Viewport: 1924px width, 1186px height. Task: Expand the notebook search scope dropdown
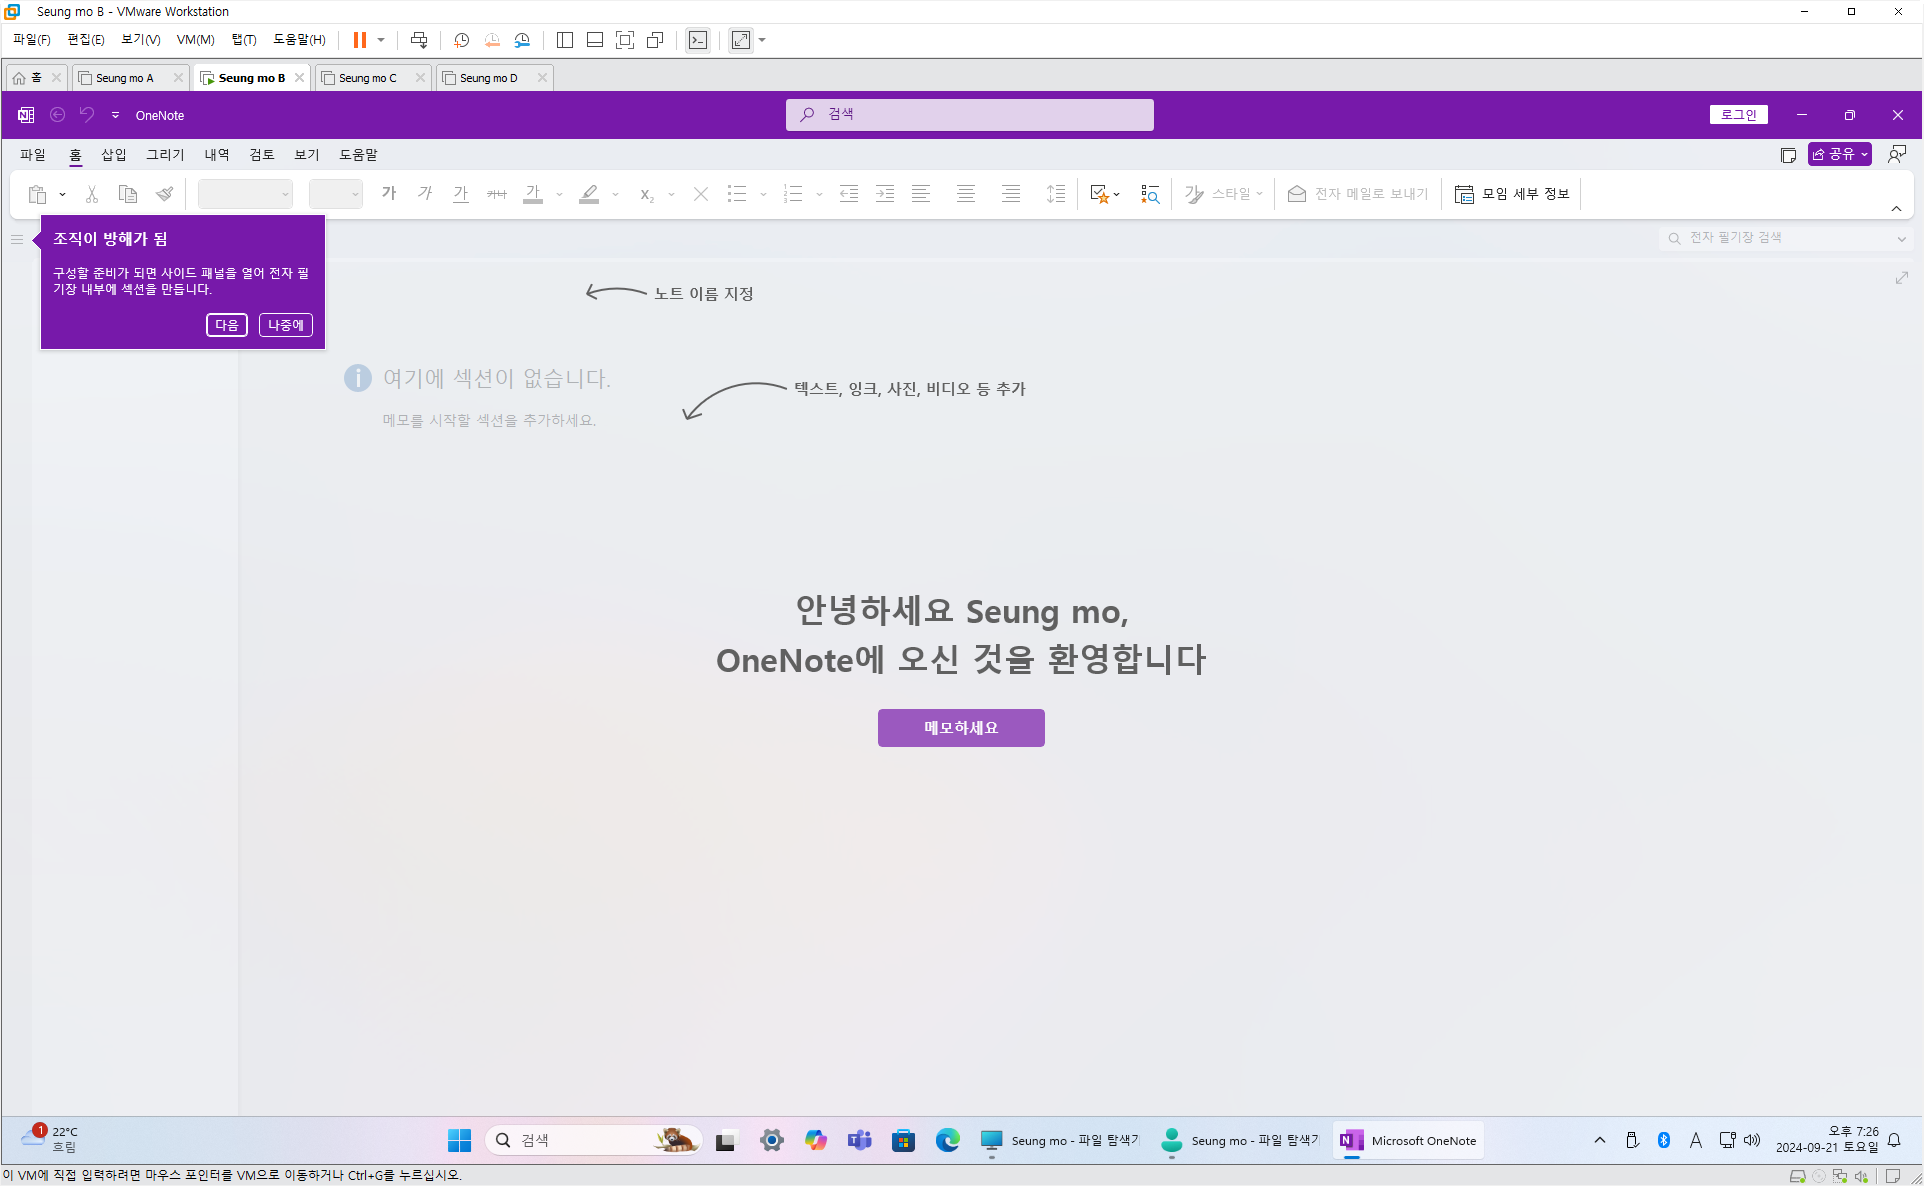[1901, 238]
